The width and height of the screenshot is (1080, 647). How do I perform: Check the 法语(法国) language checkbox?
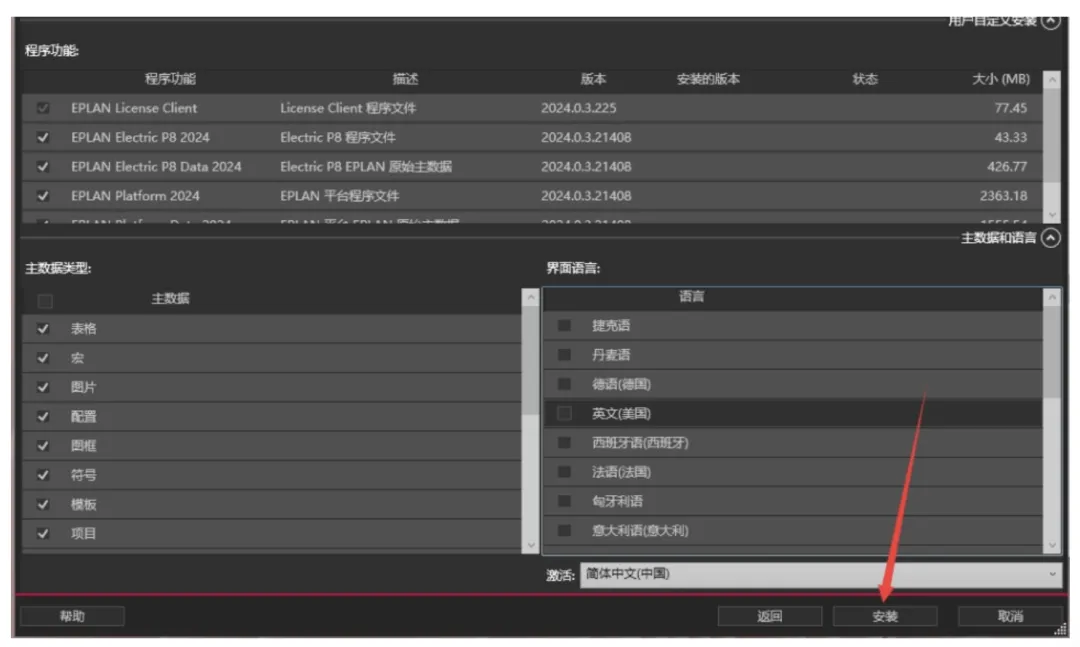(564, 472)
